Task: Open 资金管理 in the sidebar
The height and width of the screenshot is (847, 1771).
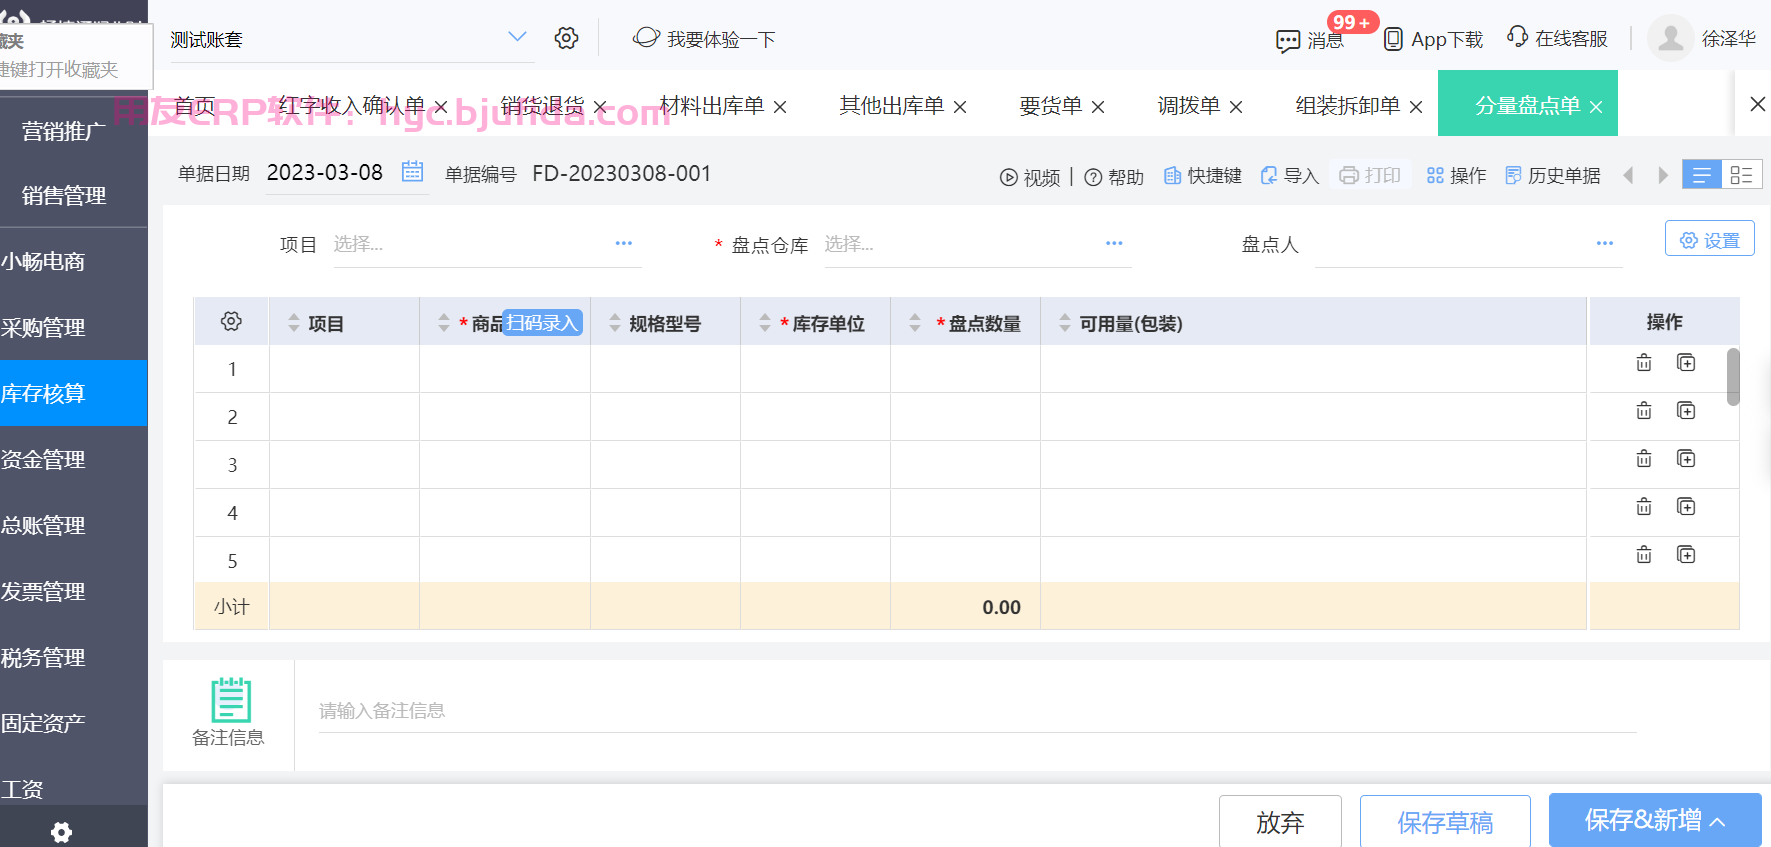Action: click(43, 459)
